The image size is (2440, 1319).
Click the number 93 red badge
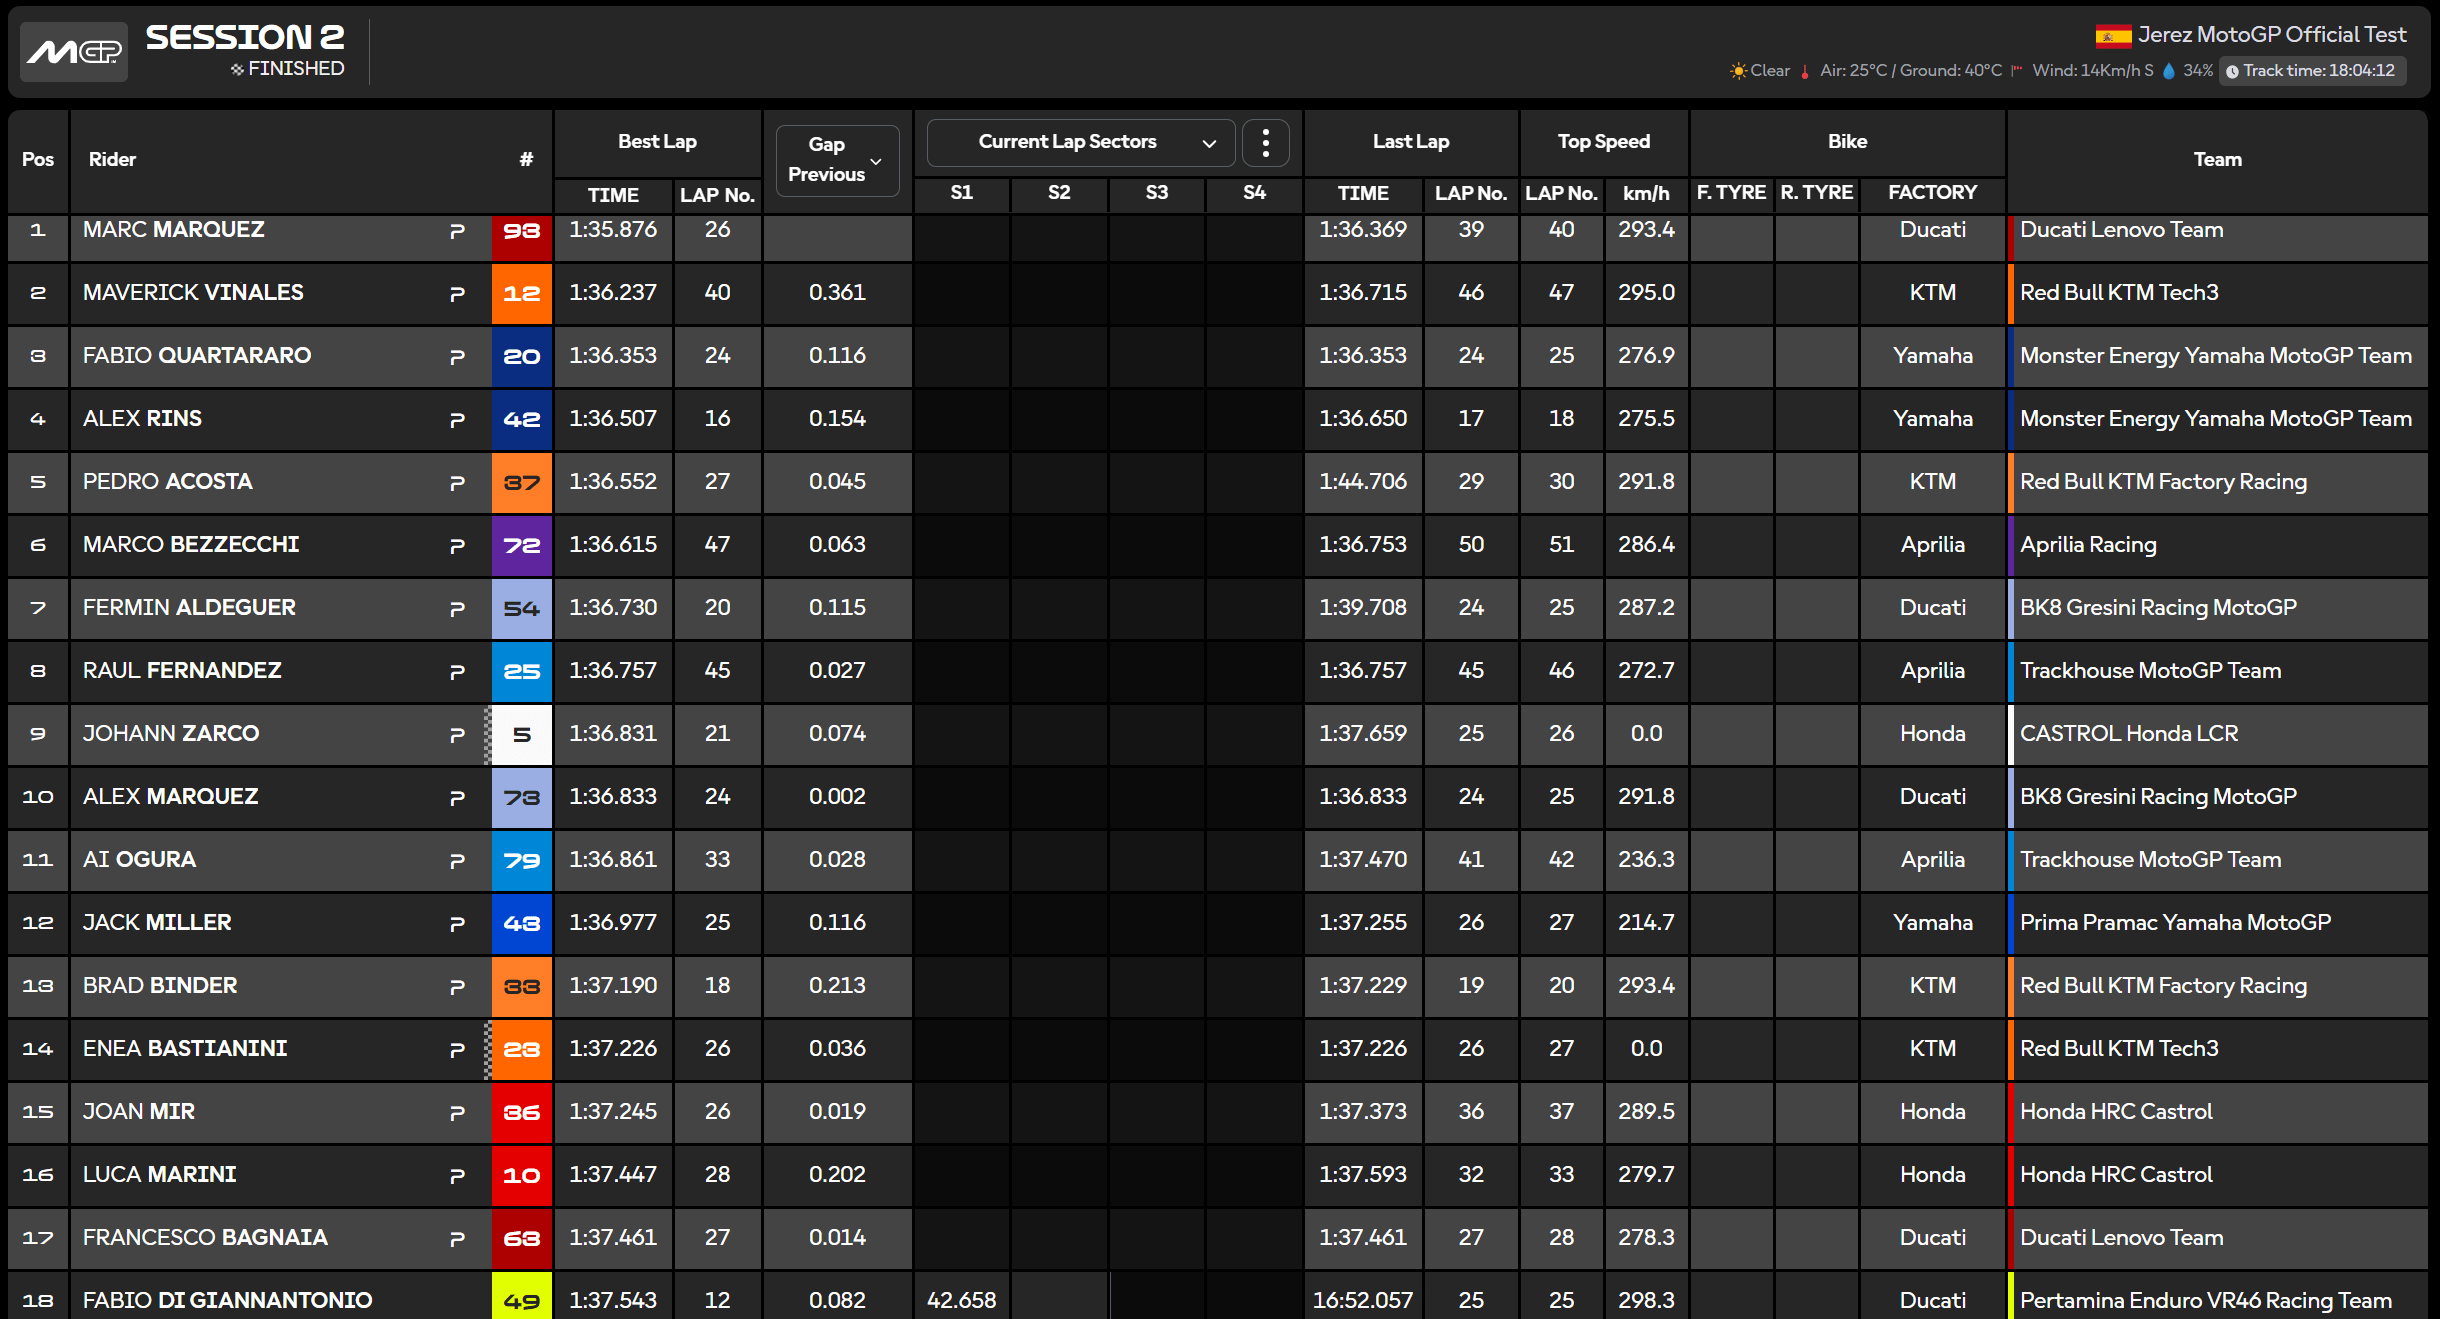click(x=521, y=232)
